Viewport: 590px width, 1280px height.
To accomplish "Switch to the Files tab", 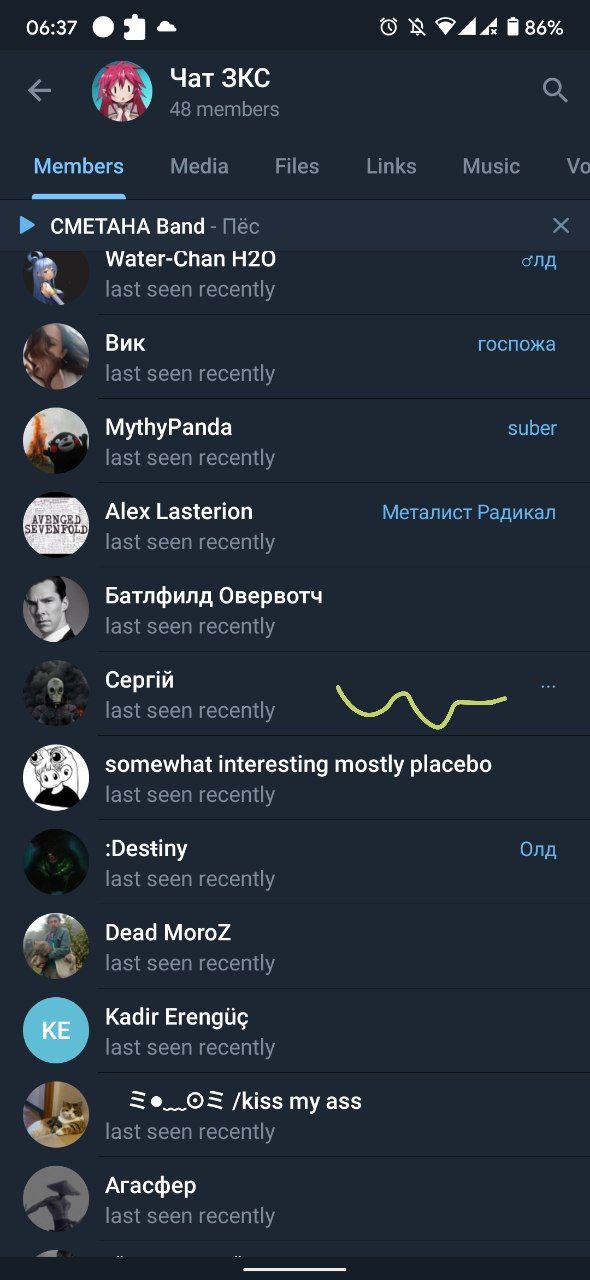I will point(297,166).
